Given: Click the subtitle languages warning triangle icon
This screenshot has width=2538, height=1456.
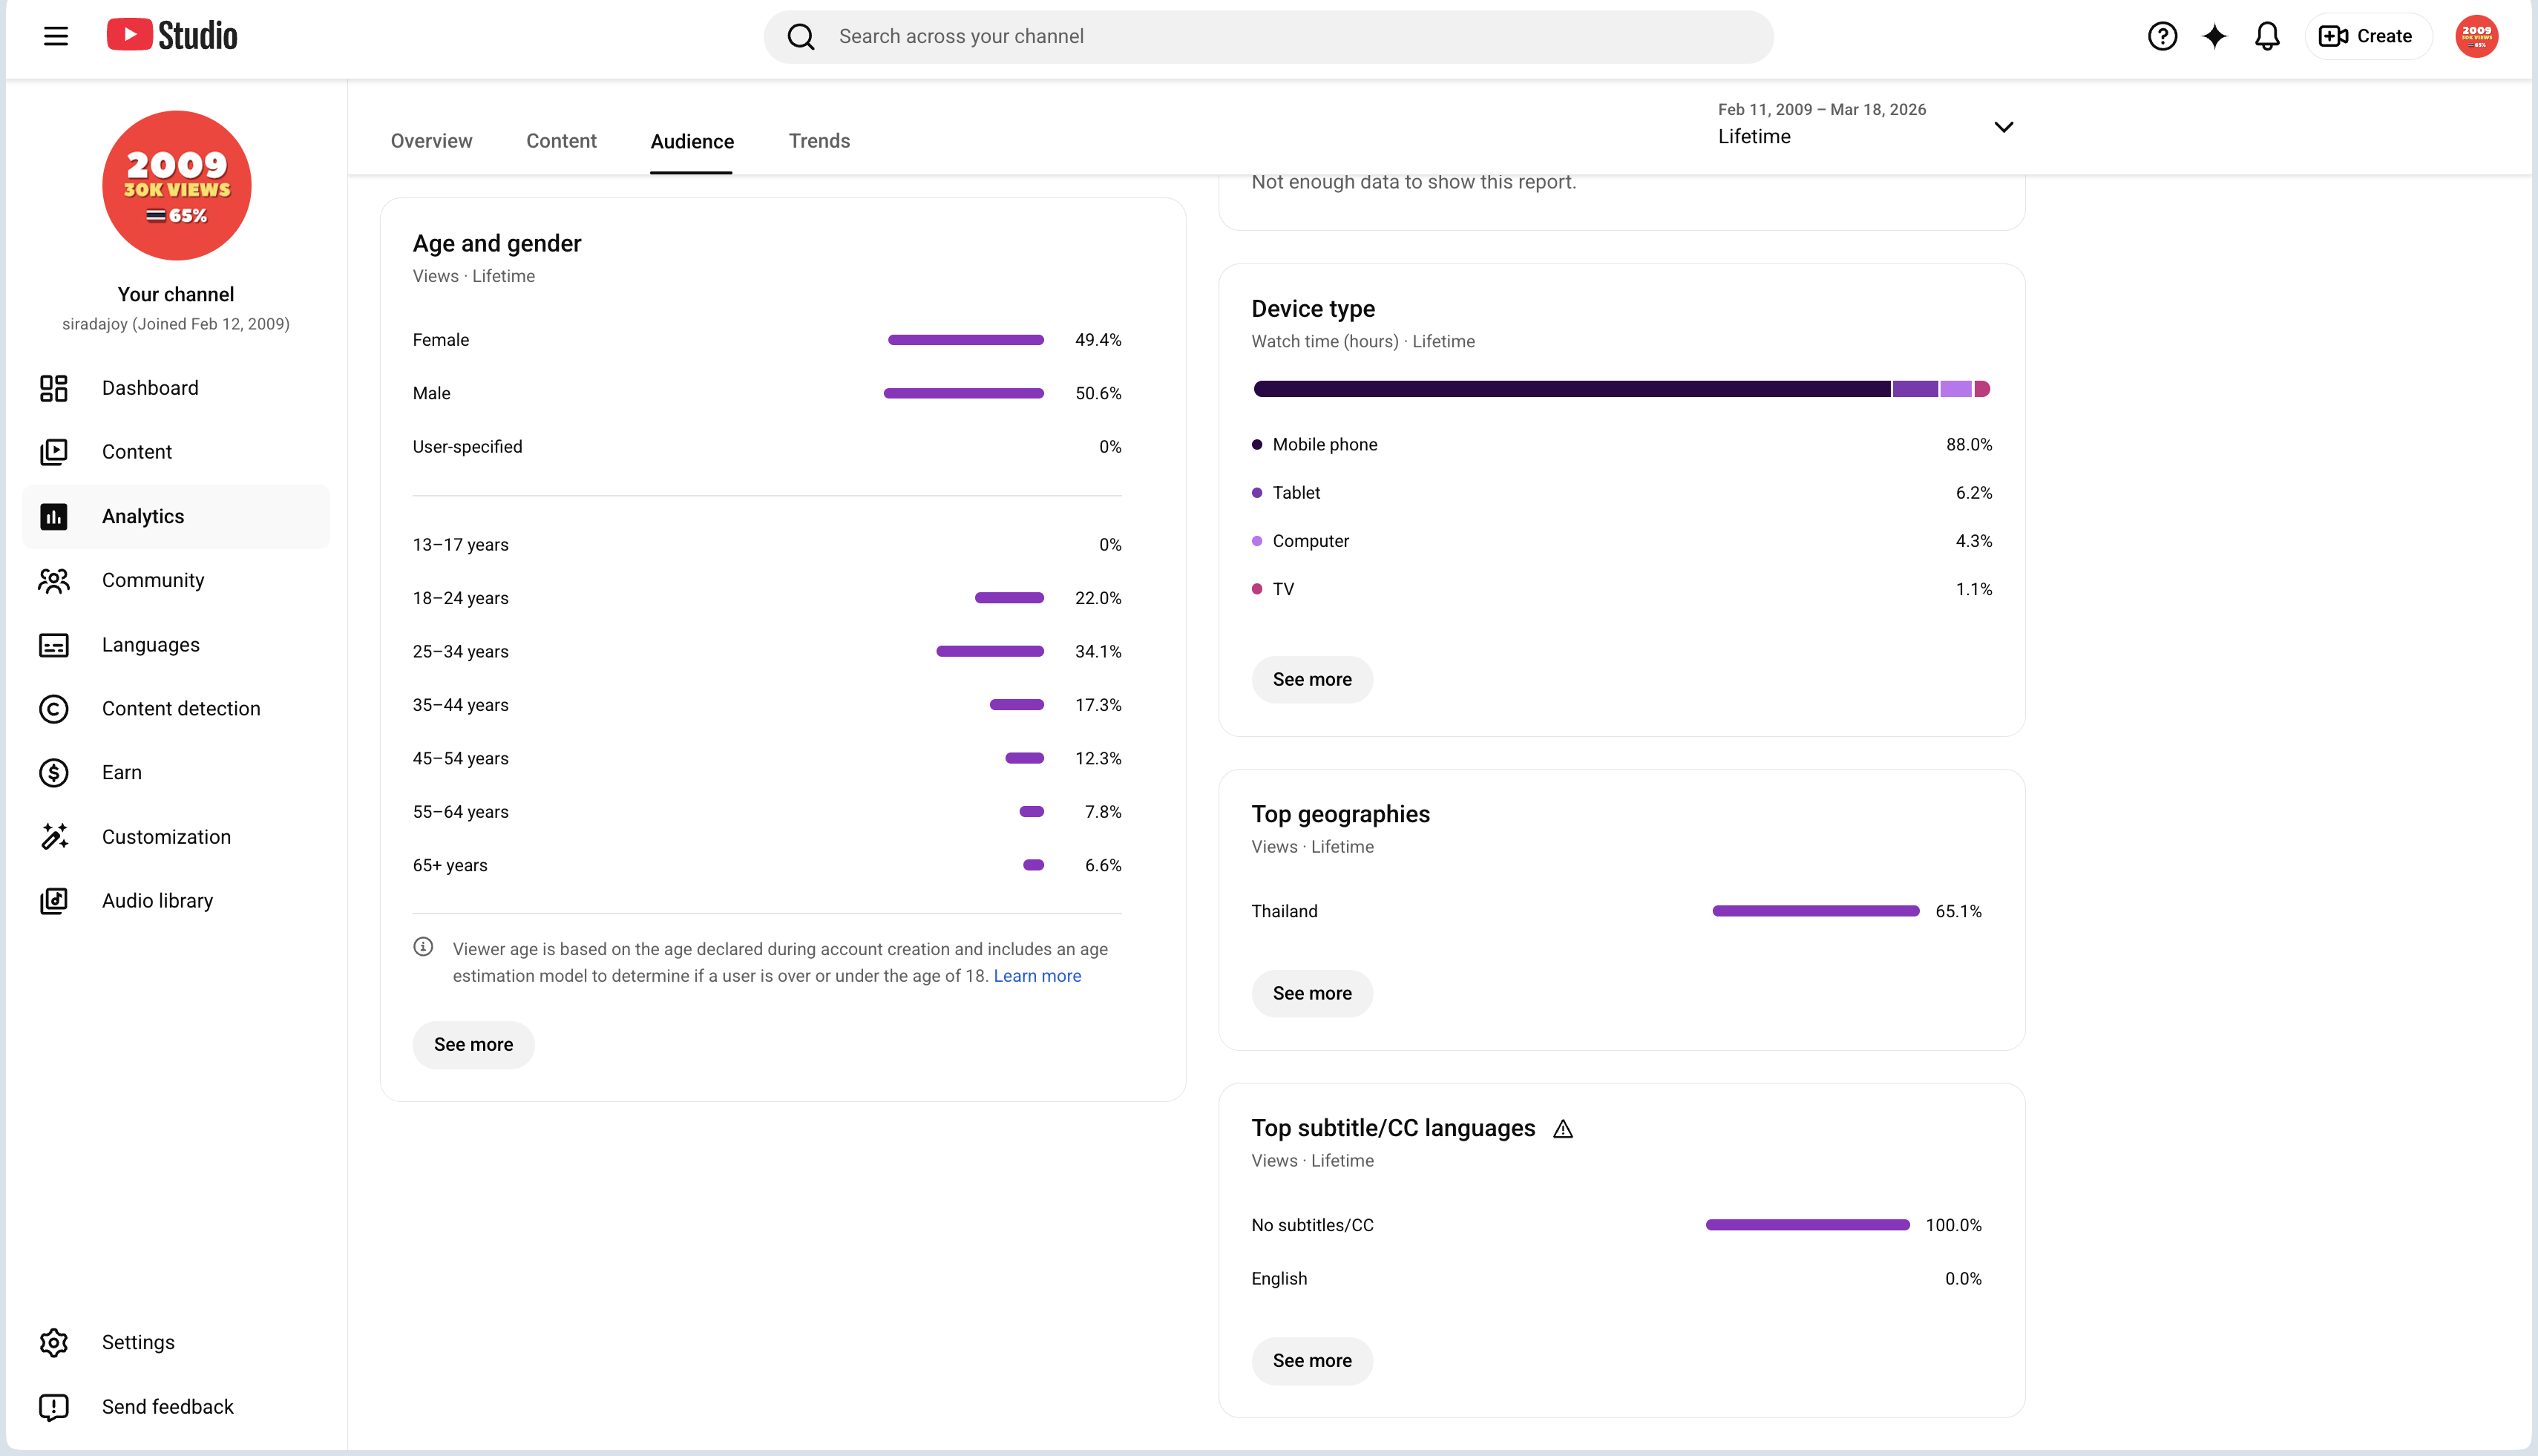Looking at the screenshot, I should coord(1563,1129).
